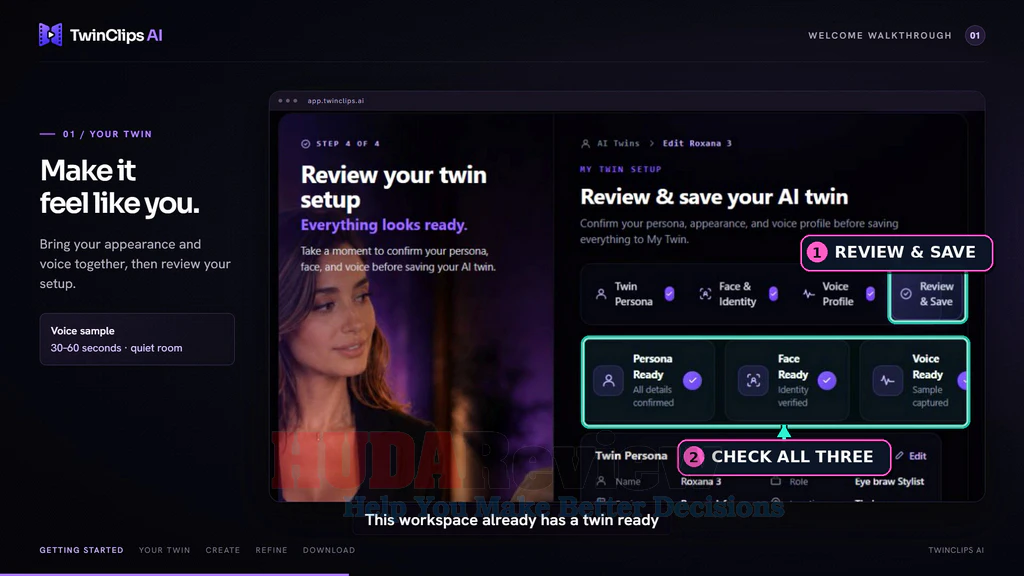Toggle the Twin Persona step checkmark

click(x=669, y=294)
